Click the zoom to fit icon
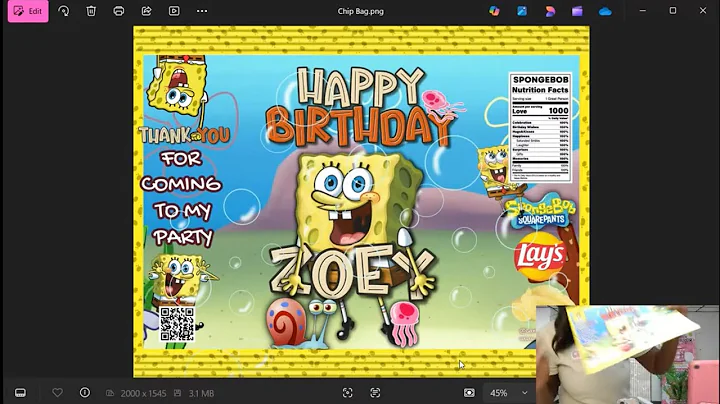Viewport: 720px width, 404px height. point(469,393)
